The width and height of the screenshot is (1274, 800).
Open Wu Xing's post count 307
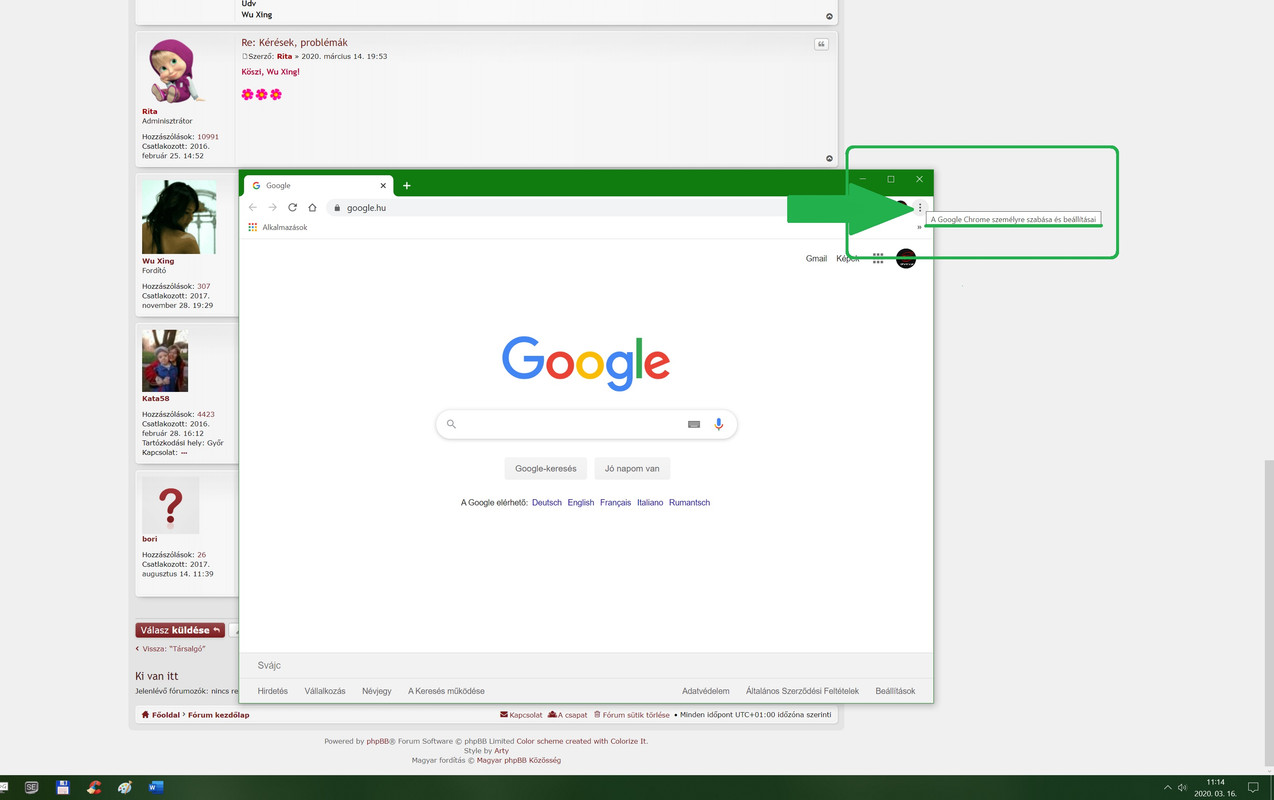(204, 287)
